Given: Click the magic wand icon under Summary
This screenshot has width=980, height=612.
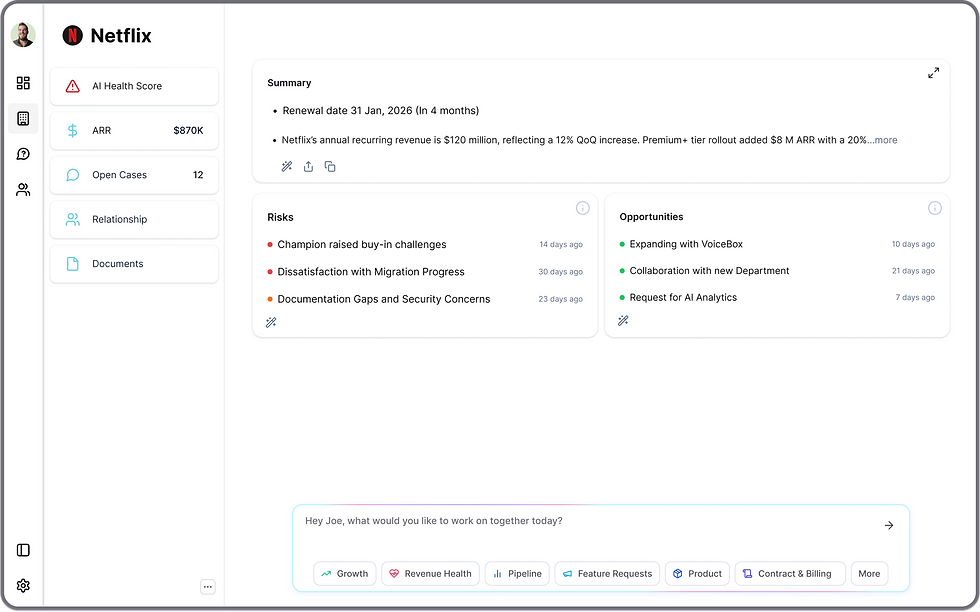Looking at the screenshot, I should (x=286, y=167).
